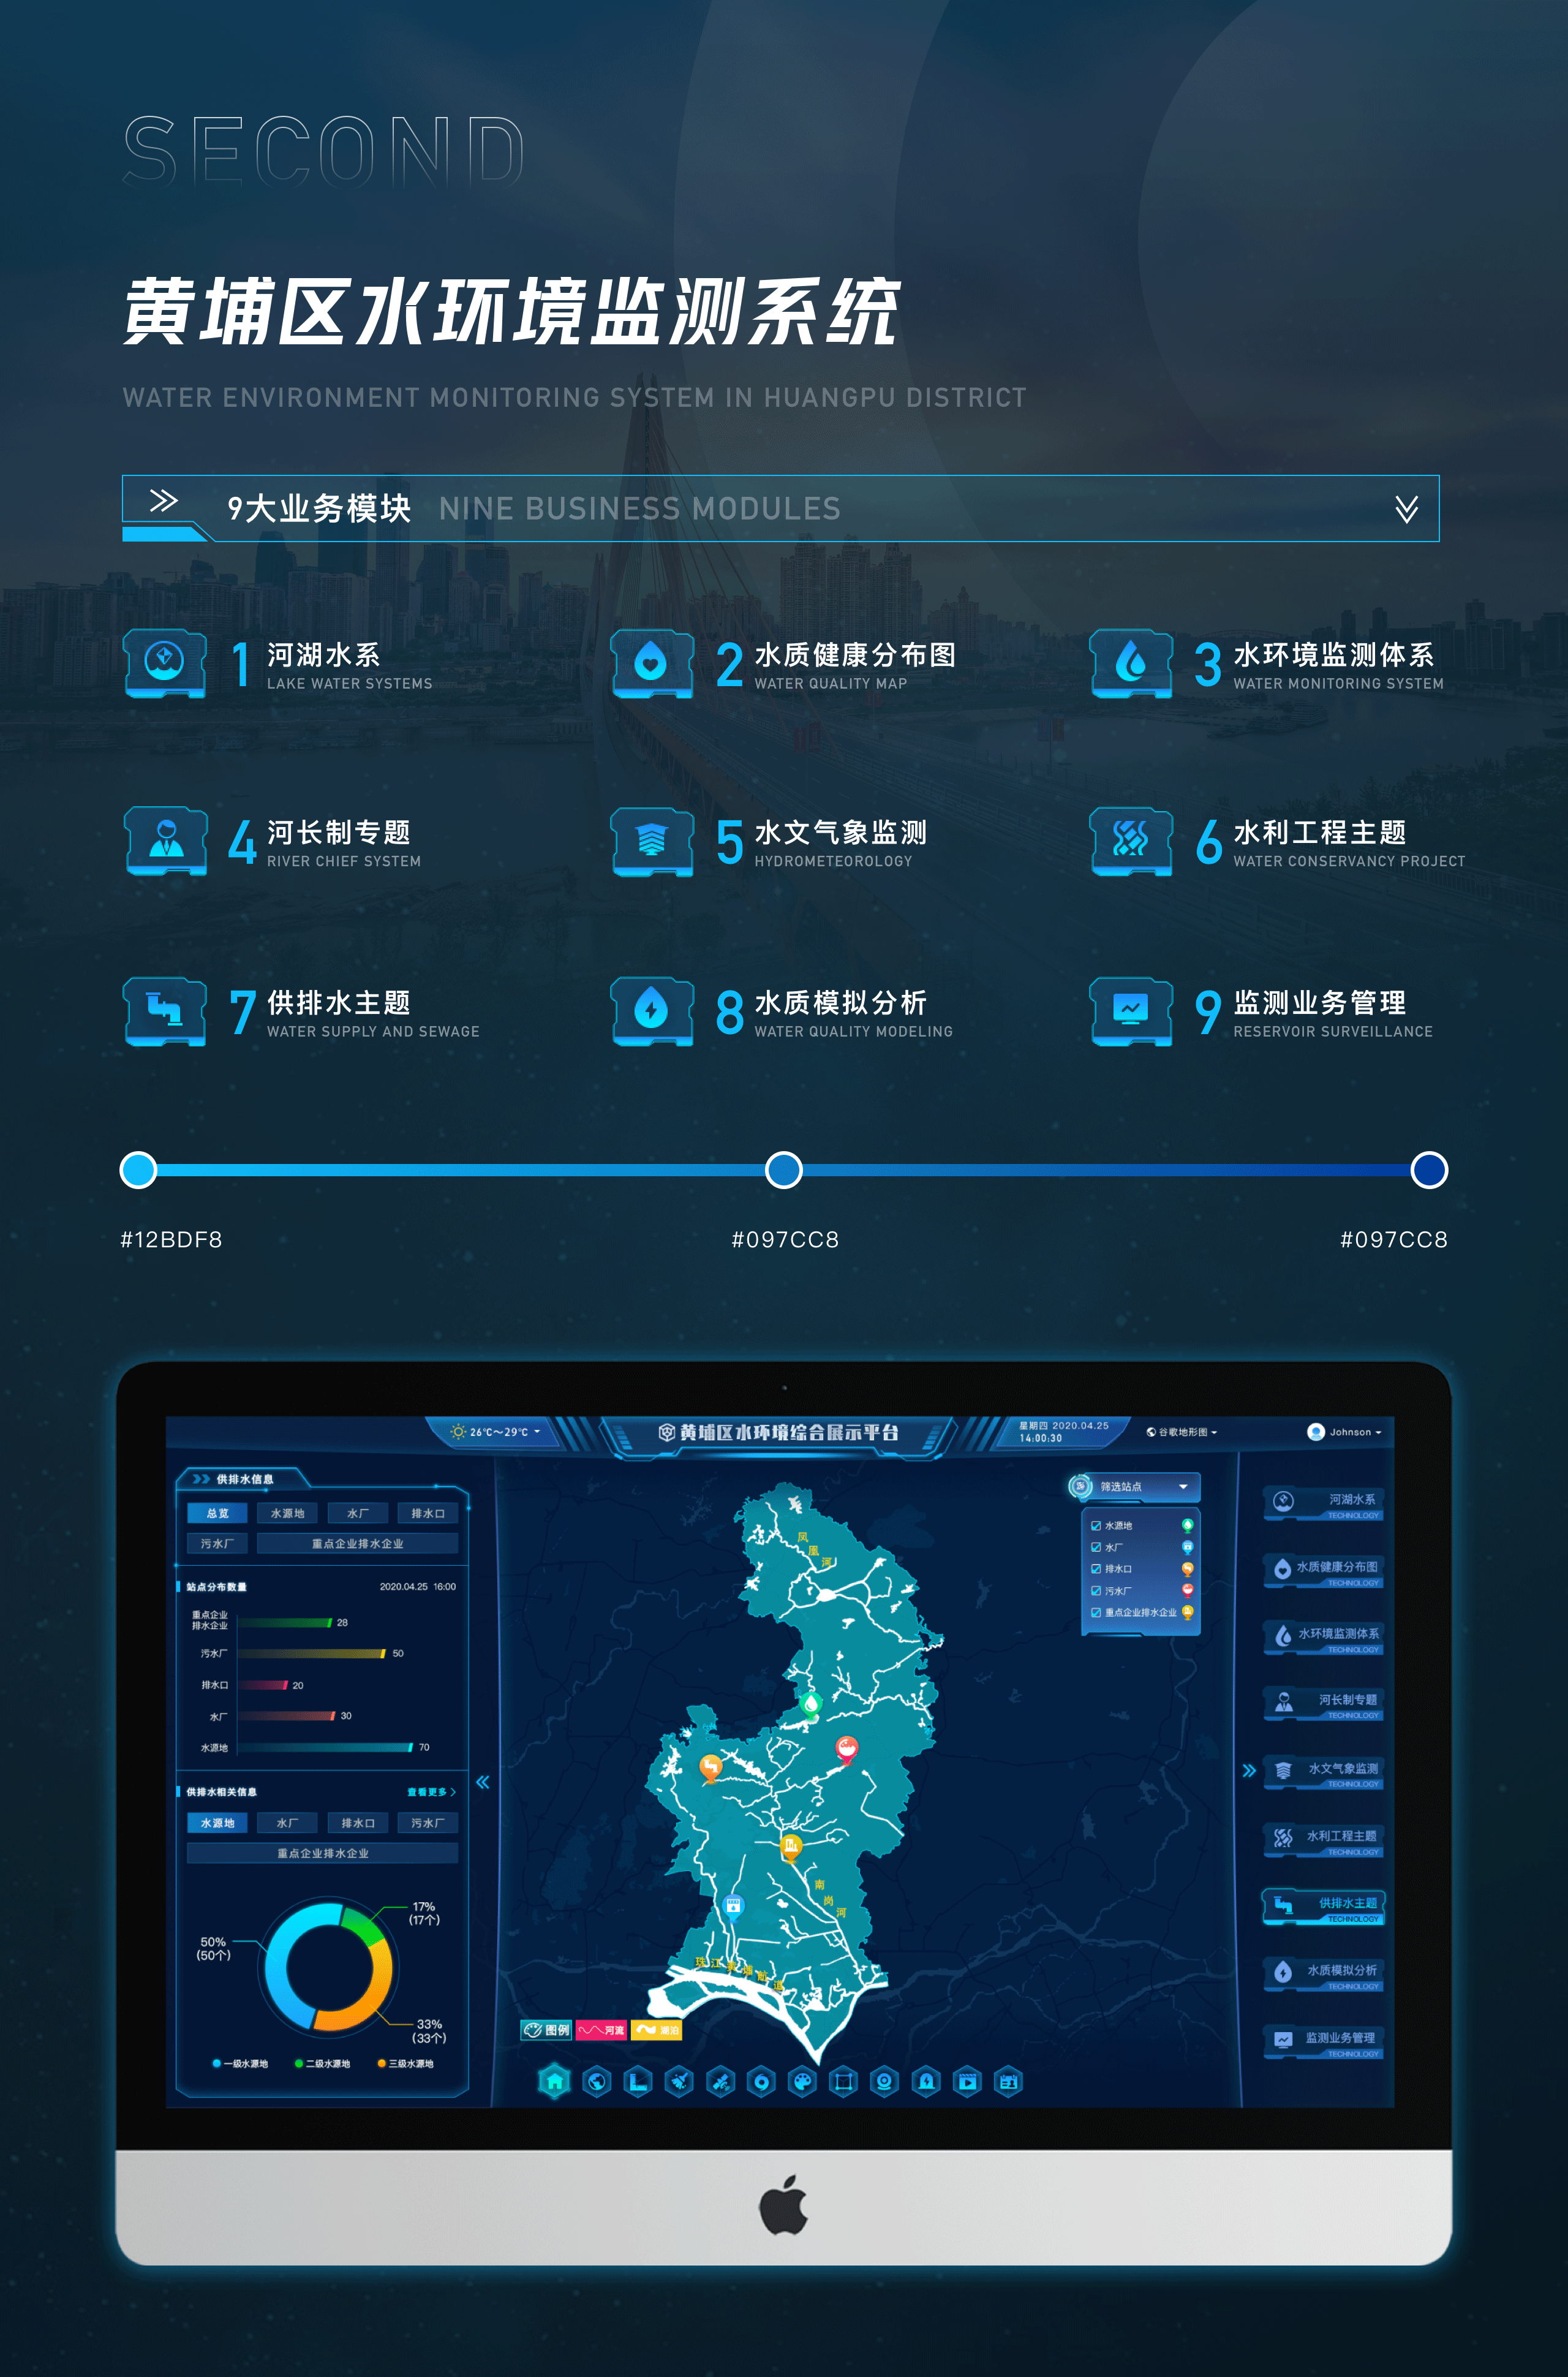Select the bounding-box selection hexagon tool

tap(844, 2082)
